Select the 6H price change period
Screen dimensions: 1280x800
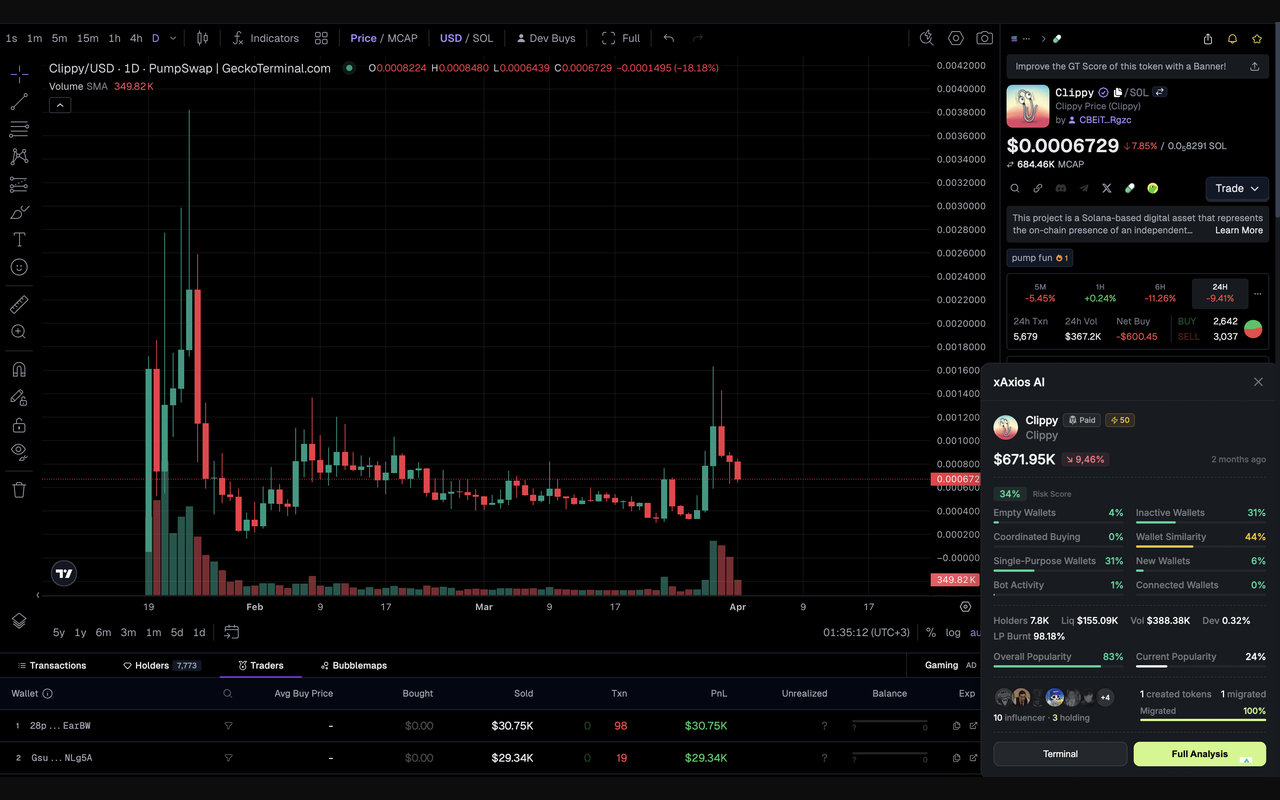click(x=1160, y=293)
